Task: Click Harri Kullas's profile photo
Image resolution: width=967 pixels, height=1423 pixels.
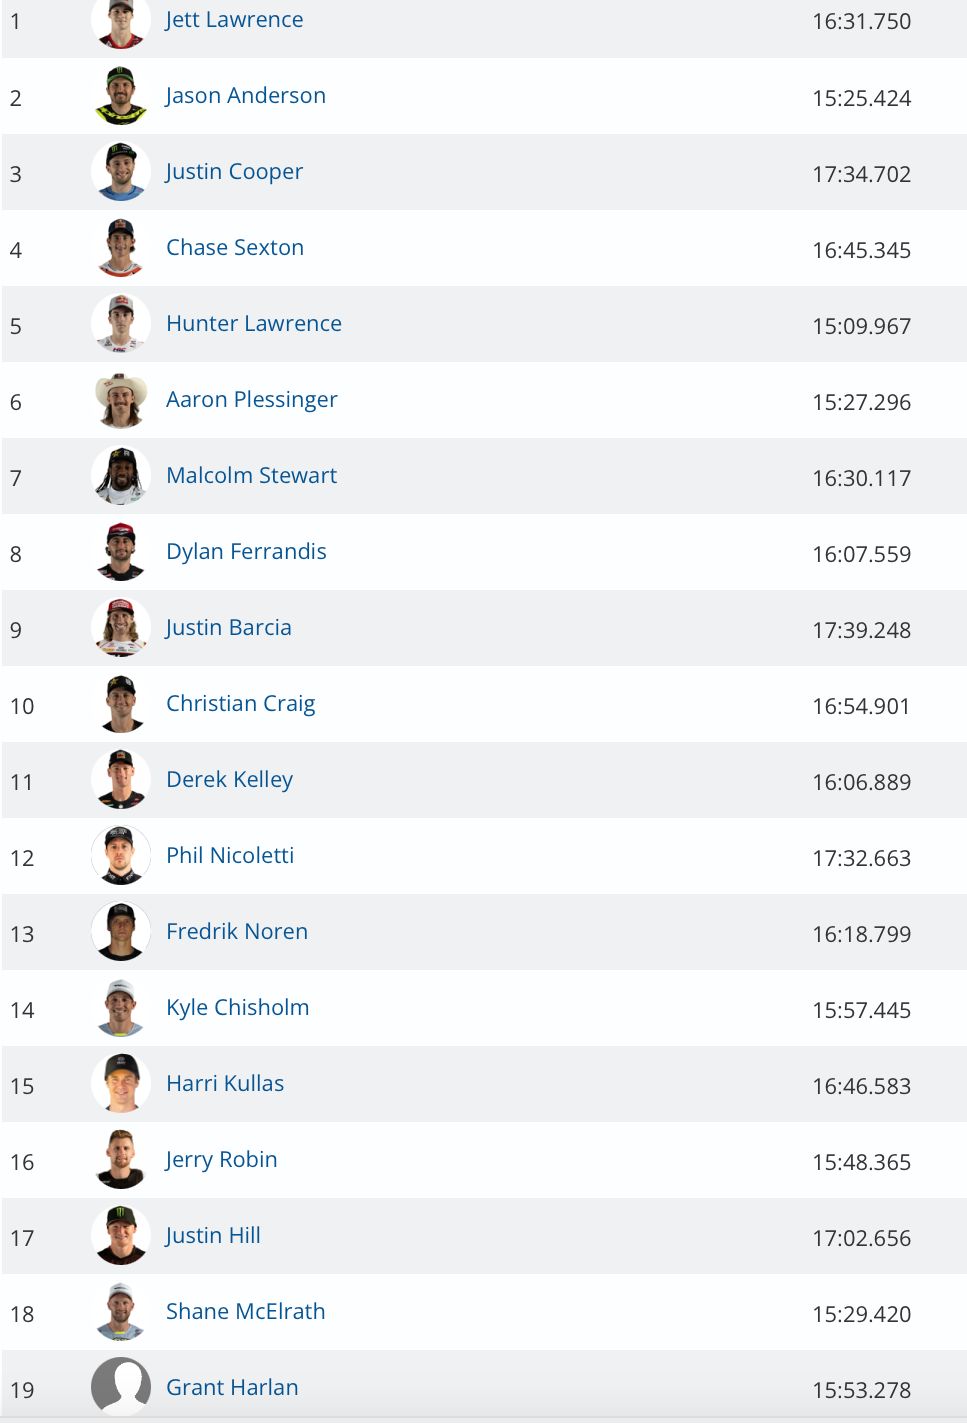Action: coord(121,1084)
